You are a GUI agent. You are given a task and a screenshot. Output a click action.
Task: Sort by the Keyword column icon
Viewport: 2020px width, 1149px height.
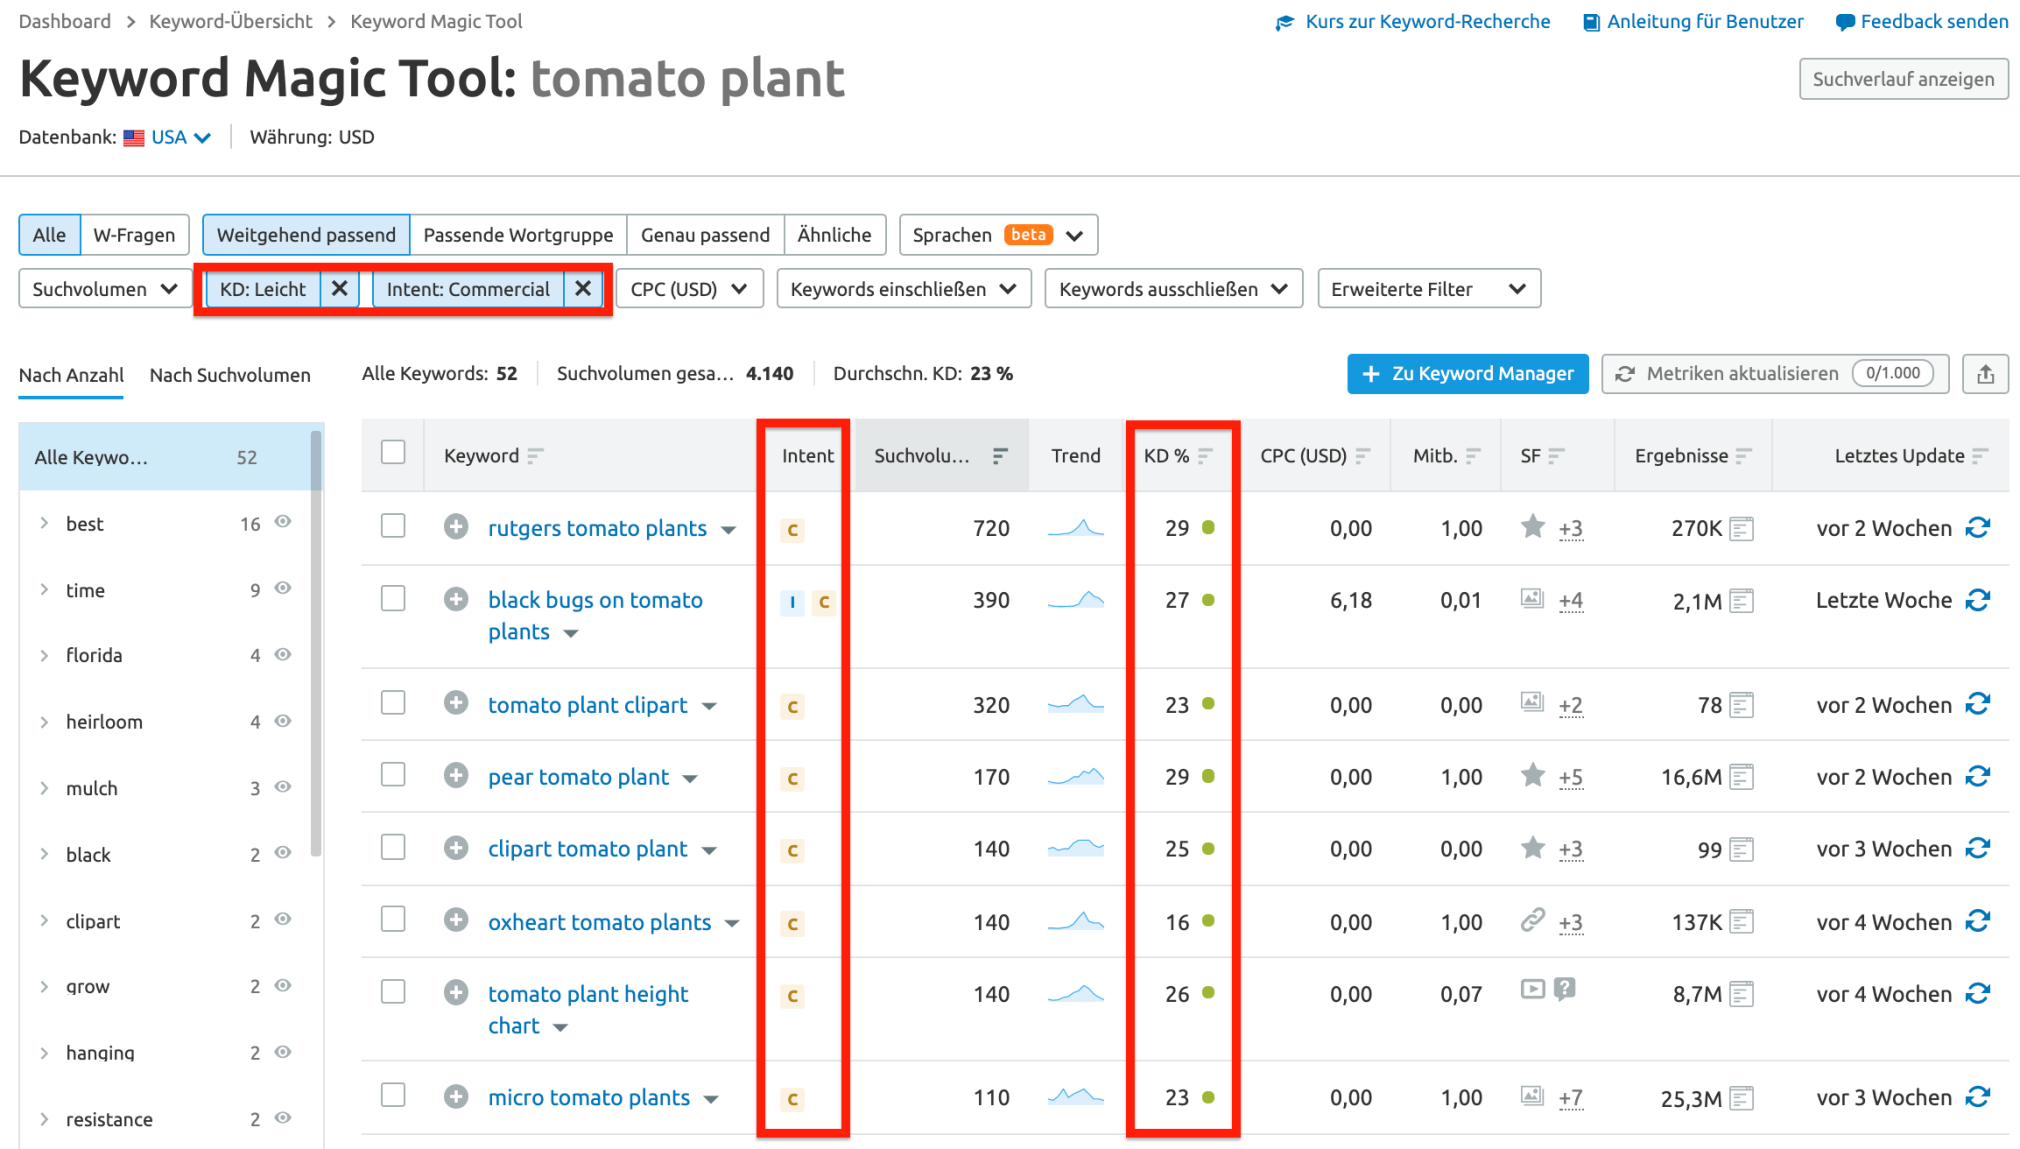click(536, 456)
